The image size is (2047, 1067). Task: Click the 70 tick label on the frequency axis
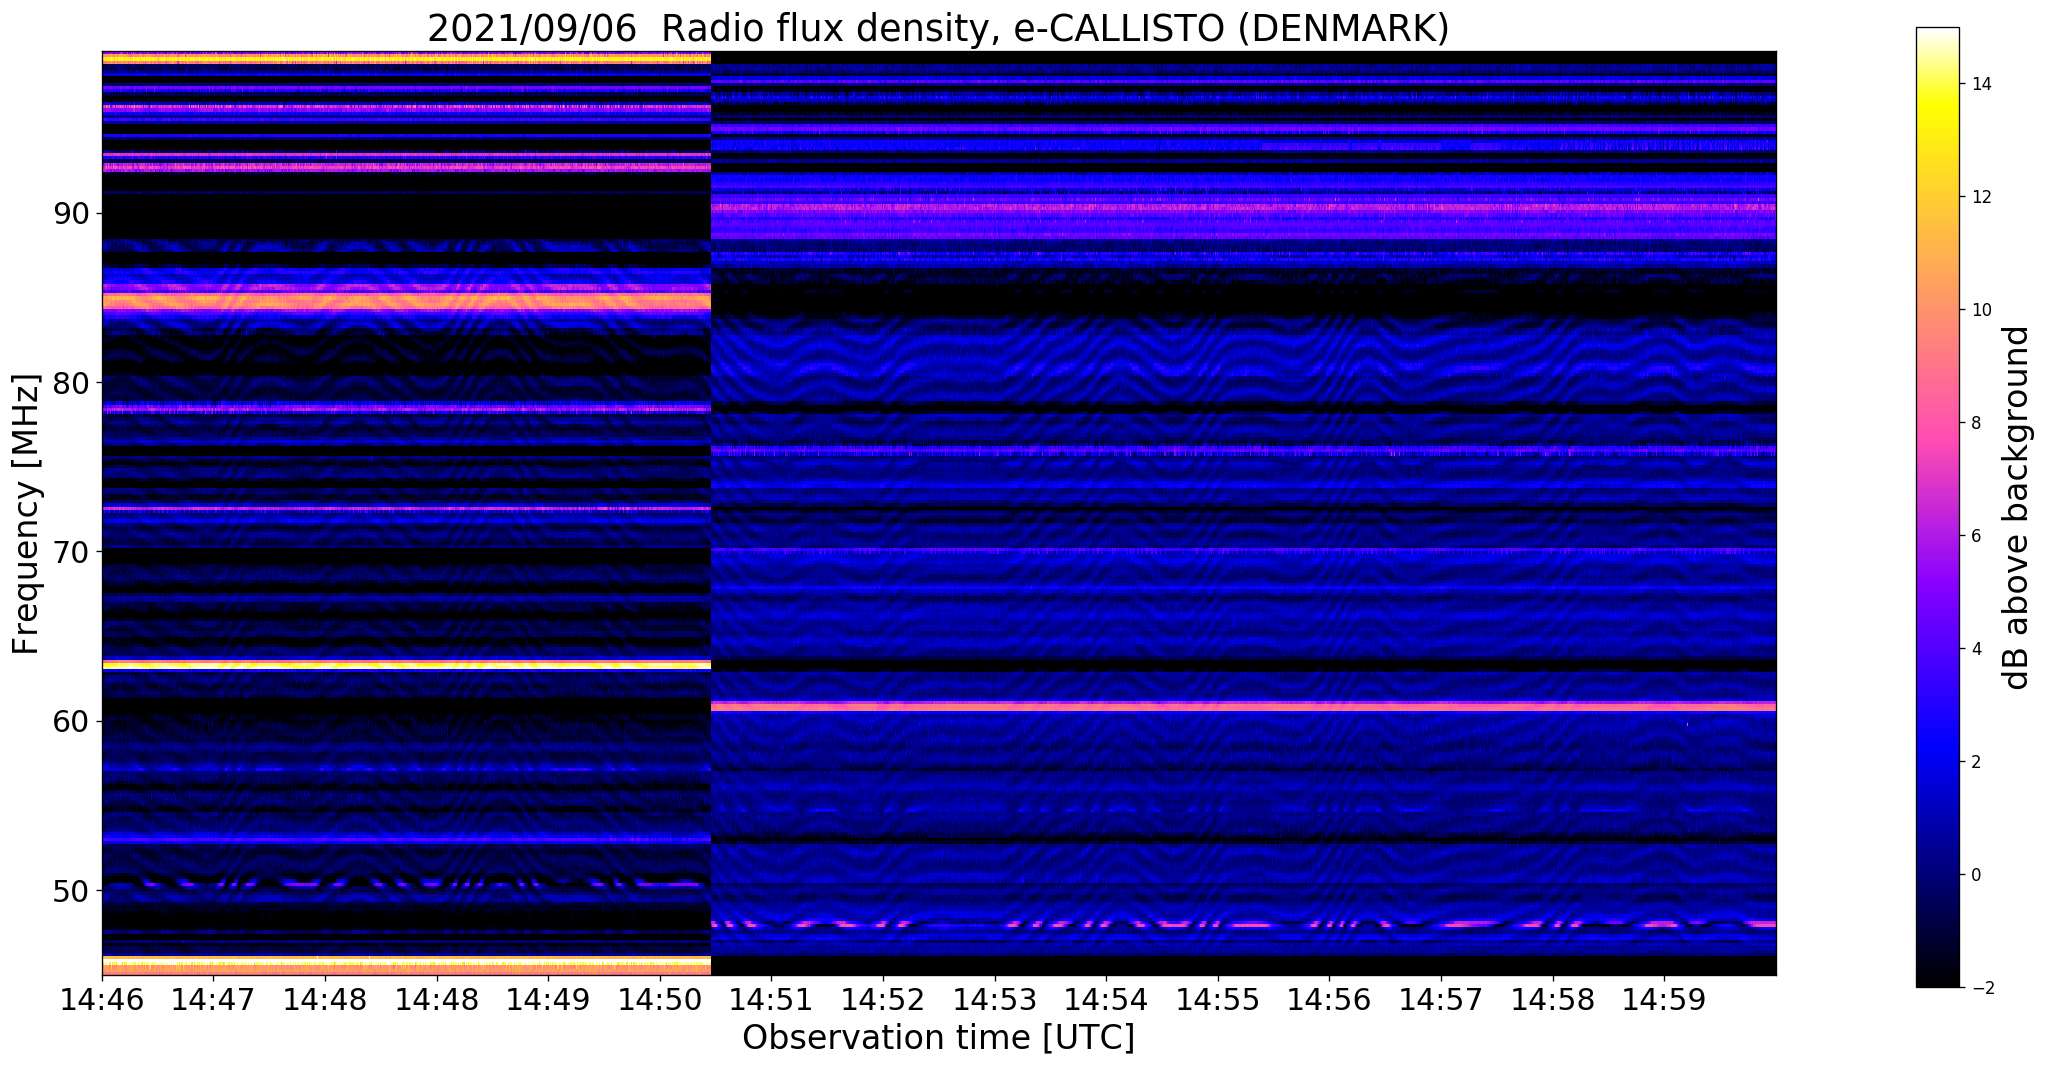pyautogui.click(x=69, y=552)
